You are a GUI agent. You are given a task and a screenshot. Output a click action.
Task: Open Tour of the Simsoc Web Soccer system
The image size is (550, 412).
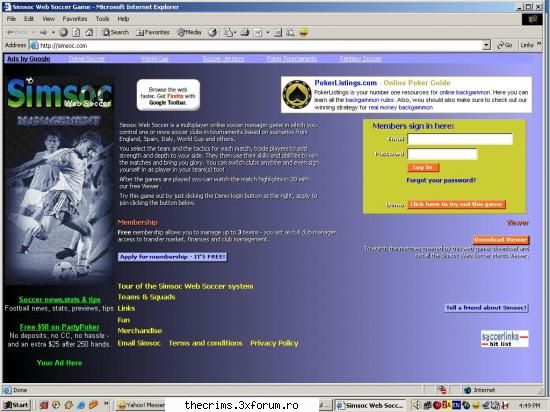(185, 286)
